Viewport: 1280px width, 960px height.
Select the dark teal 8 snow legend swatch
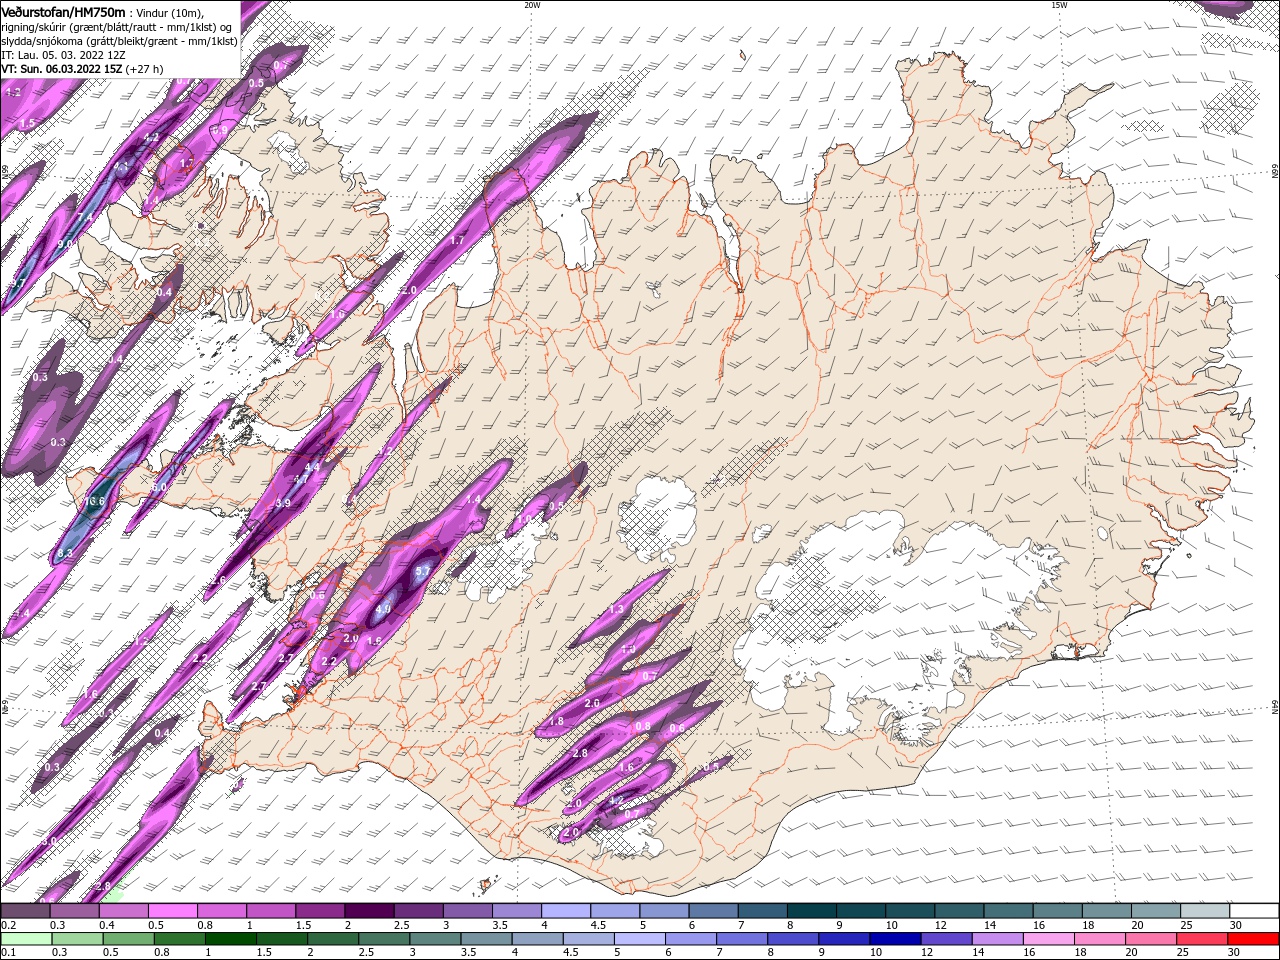click(812, 911)
